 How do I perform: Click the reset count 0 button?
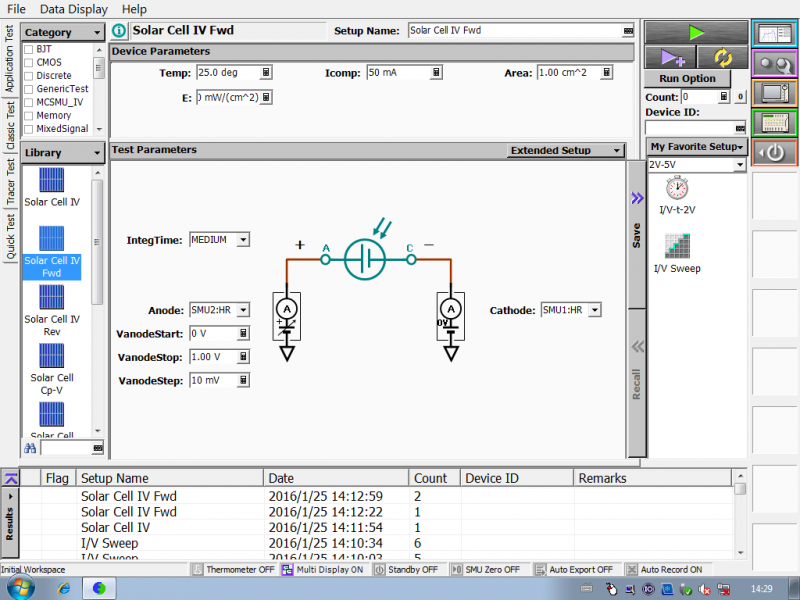pyautogui.click(x=740, y=96)
